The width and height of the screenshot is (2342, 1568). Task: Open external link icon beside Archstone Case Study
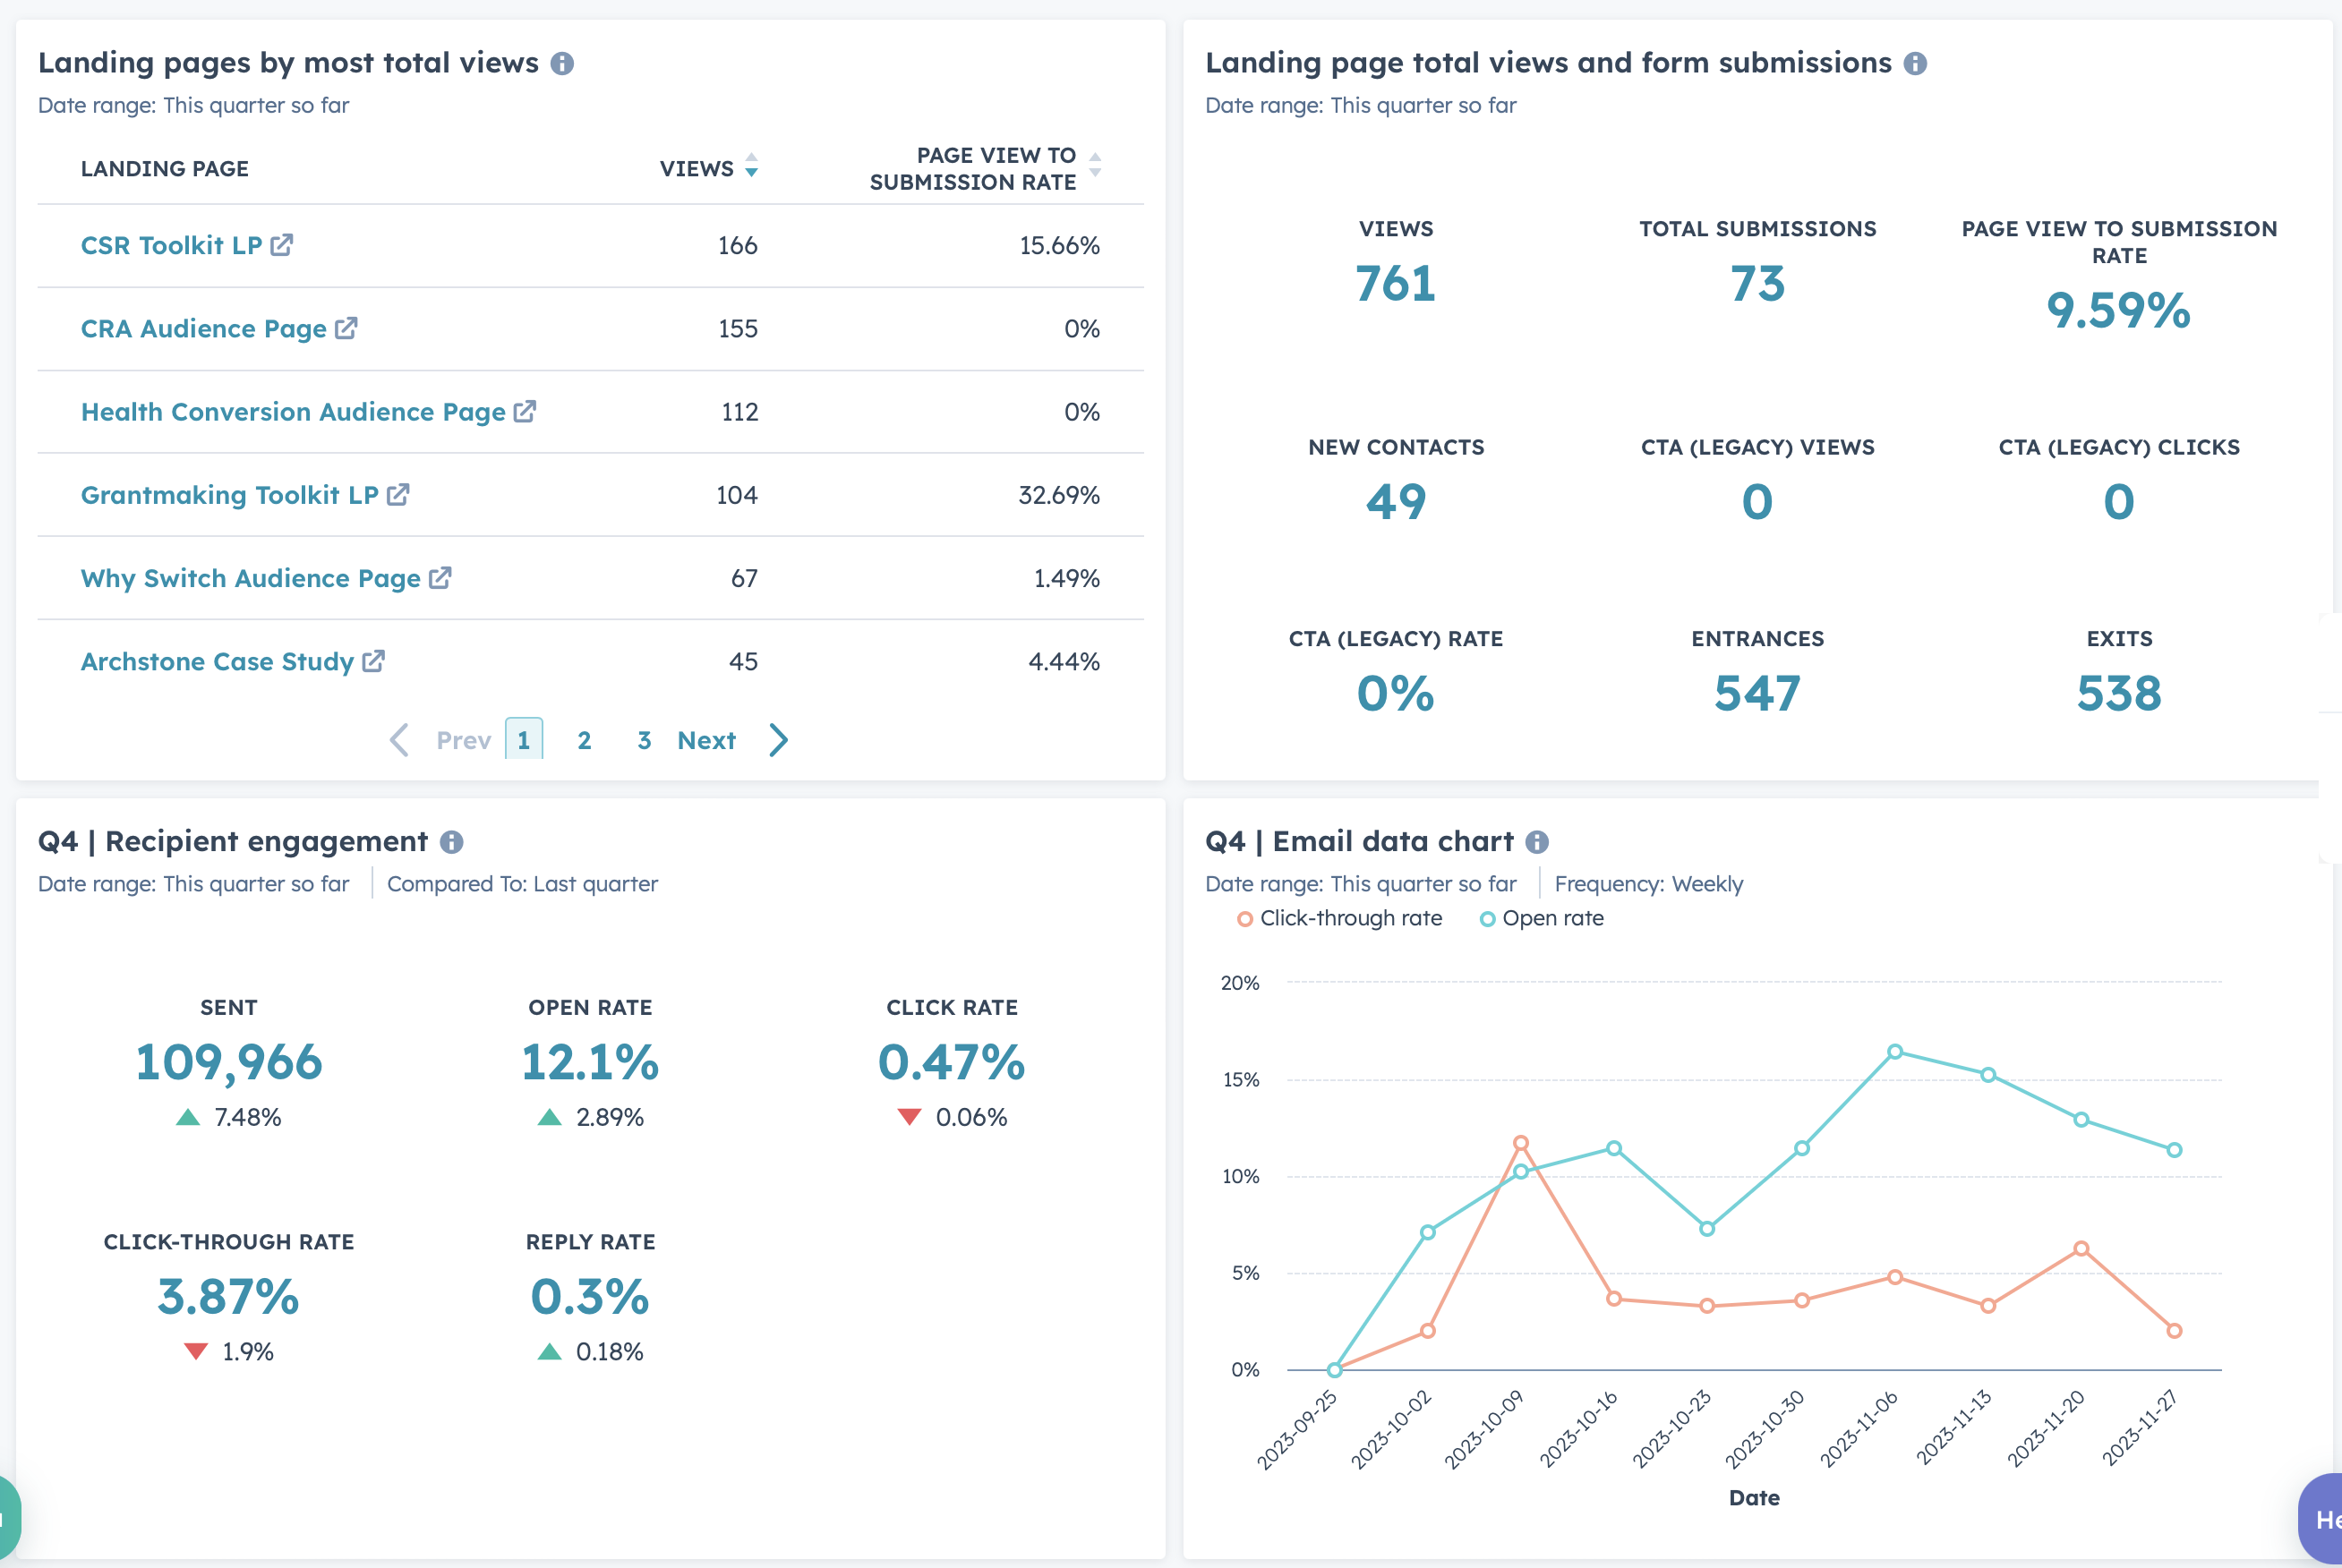[373, 661]
